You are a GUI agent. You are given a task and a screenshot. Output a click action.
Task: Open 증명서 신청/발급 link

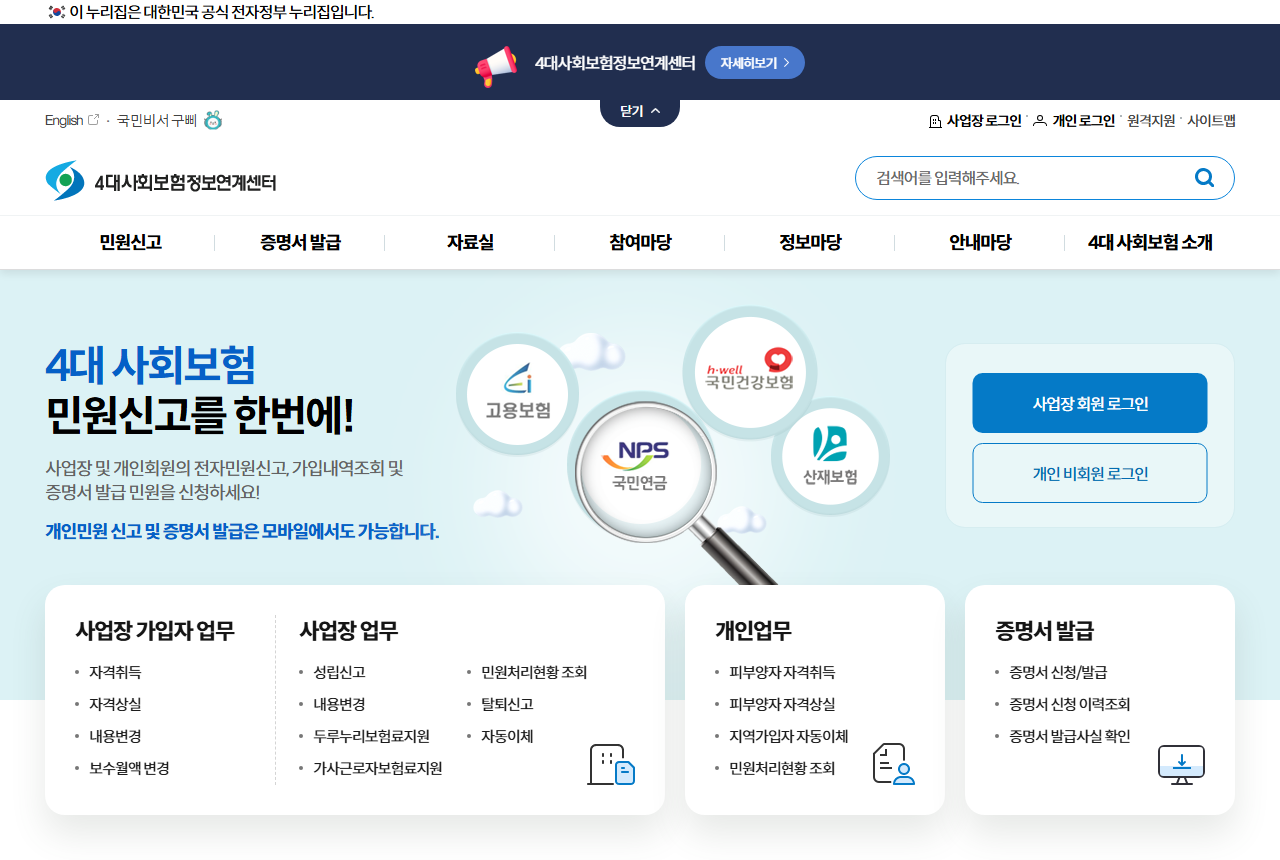[1058, 672]
